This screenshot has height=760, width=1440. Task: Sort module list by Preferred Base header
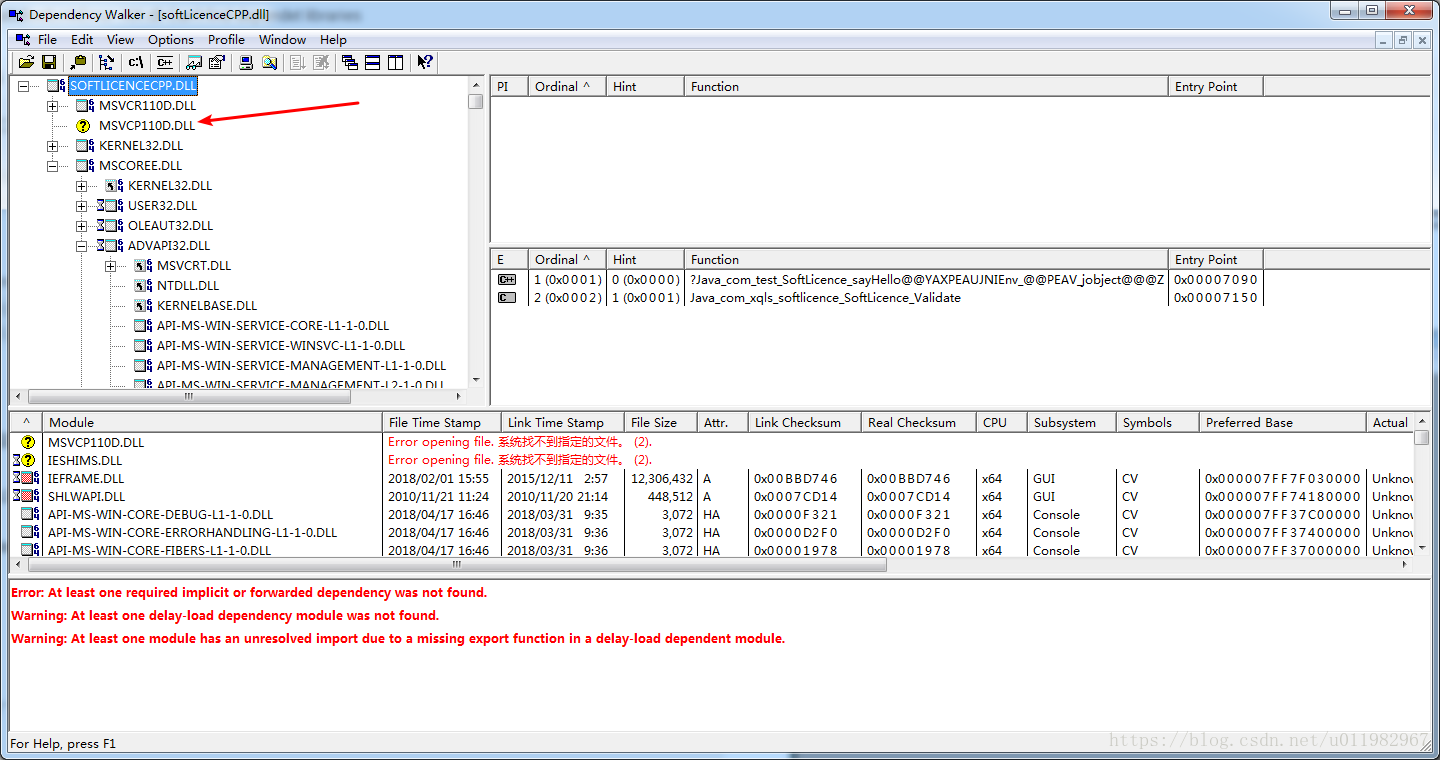[x=1283, y=423]
